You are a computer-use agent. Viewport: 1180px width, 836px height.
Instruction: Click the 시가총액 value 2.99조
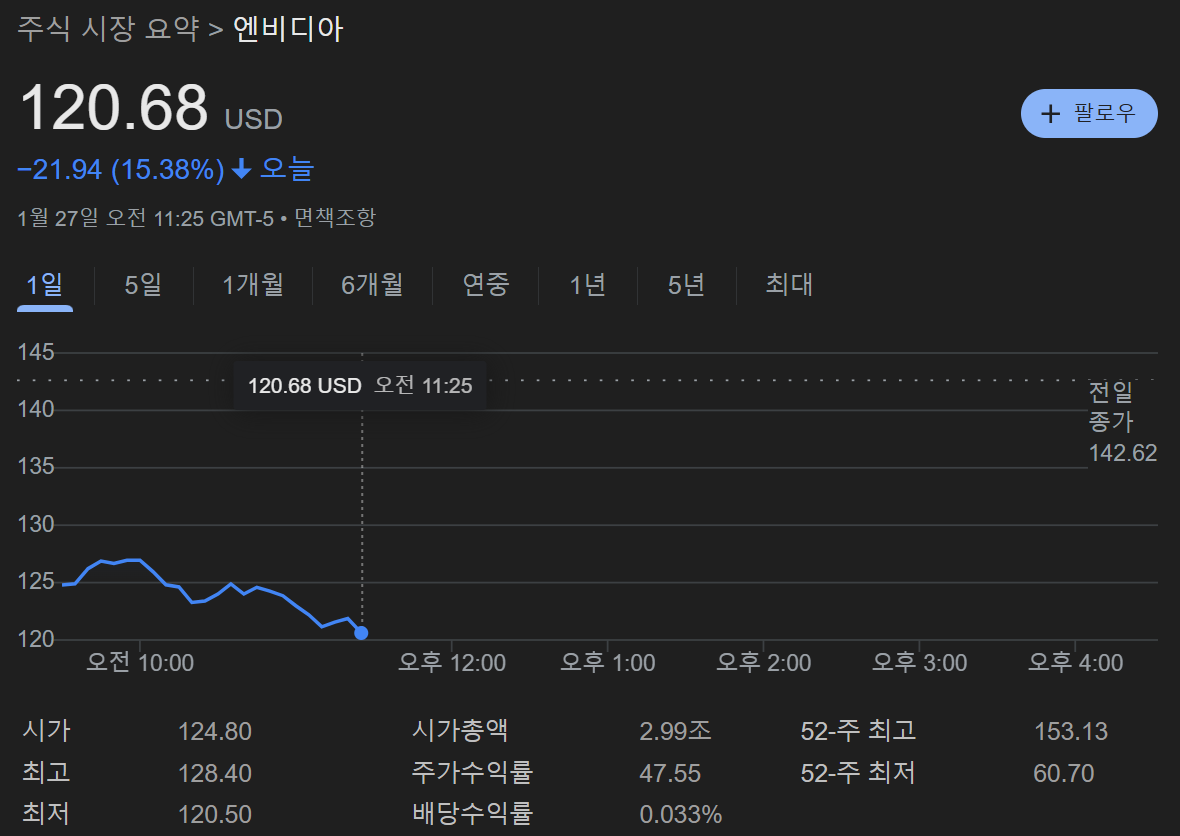[x=675, y=731]
